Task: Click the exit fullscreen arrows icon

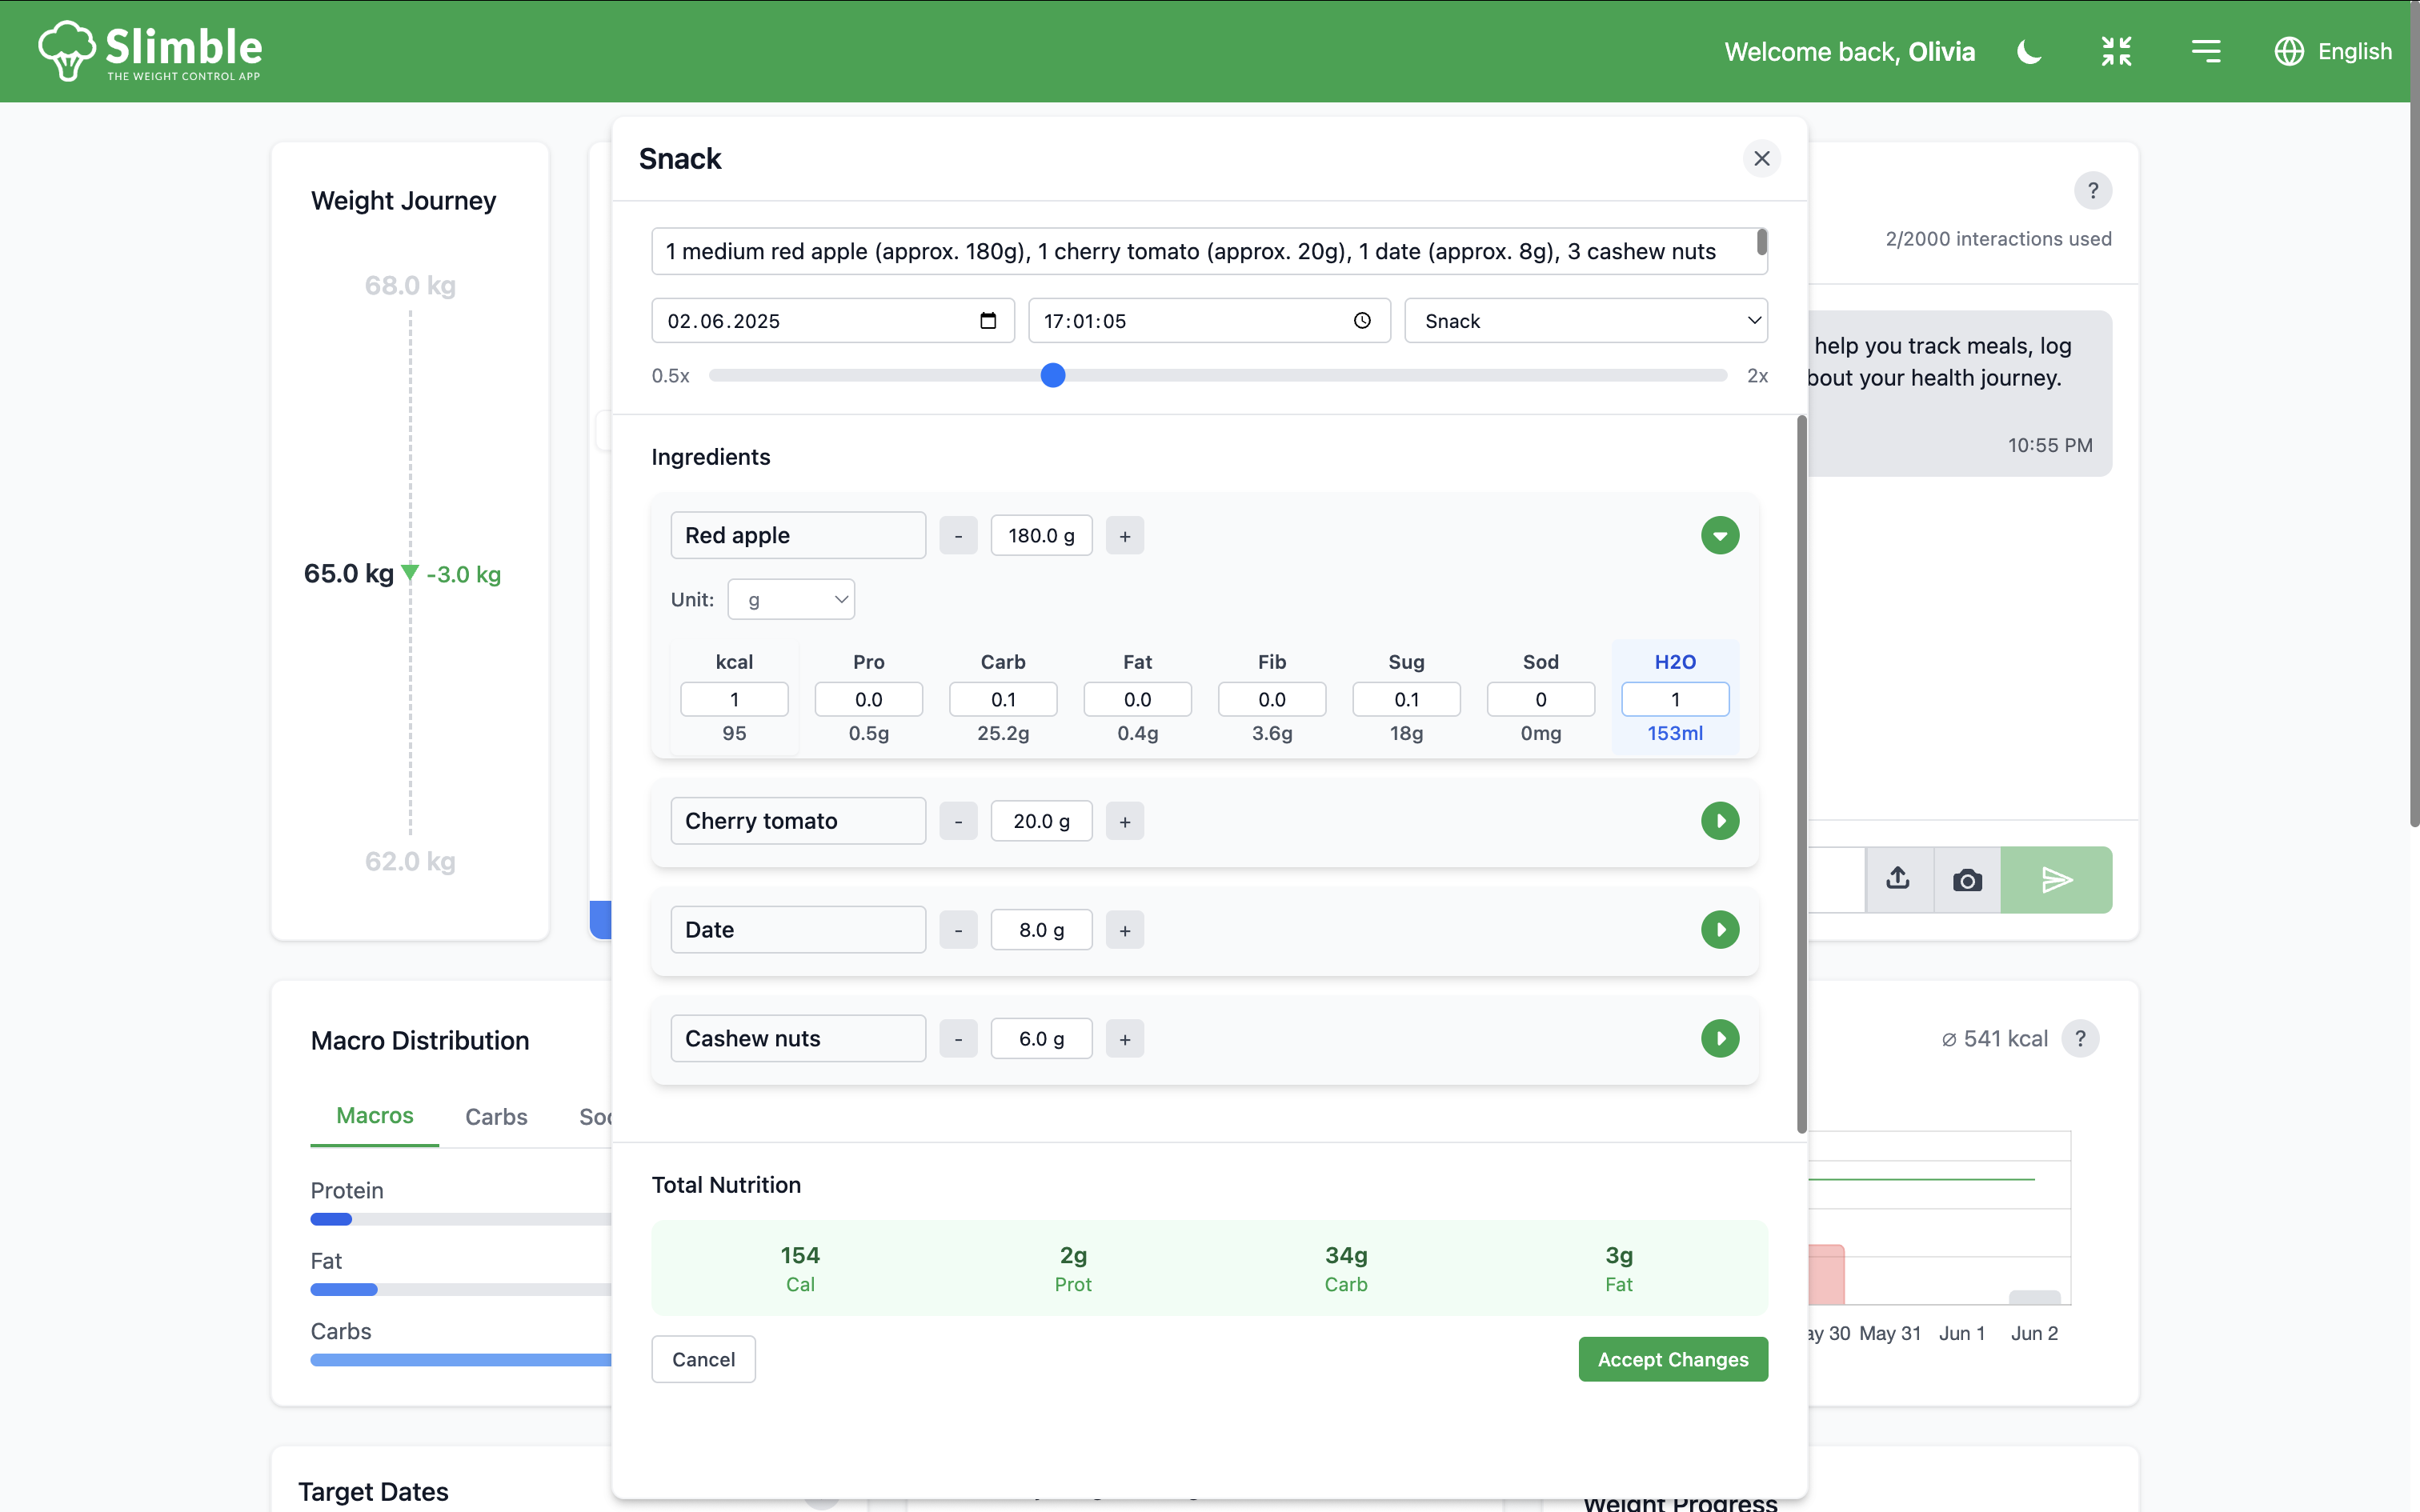Action: (2116, 51)
